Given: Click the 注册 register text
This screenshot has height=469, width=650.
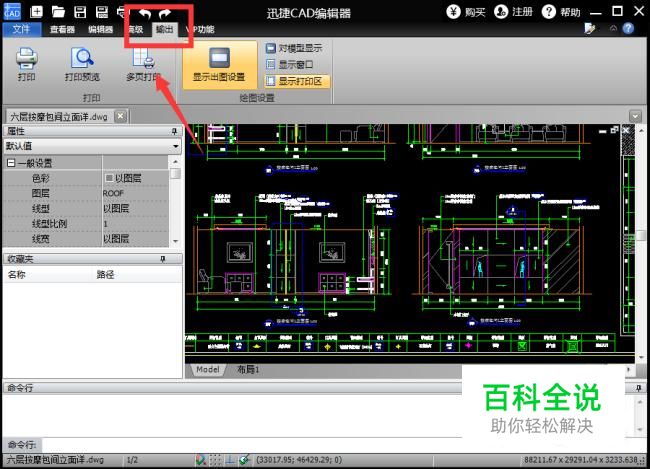Looking at the screenshot, I should pyautogui.click(x=522, y=12).
